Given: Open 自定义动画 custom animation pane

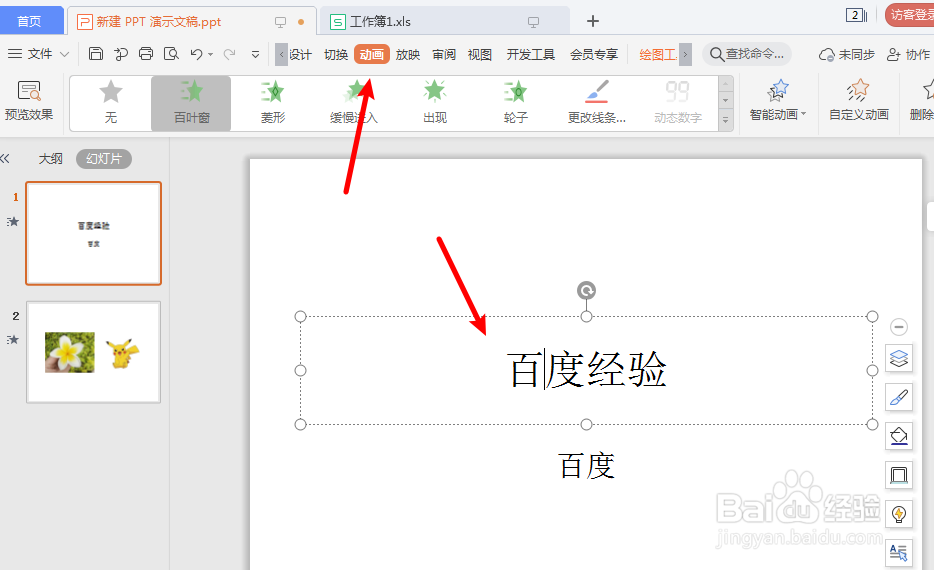Looking at the screenshot, I should pos(858,101).
